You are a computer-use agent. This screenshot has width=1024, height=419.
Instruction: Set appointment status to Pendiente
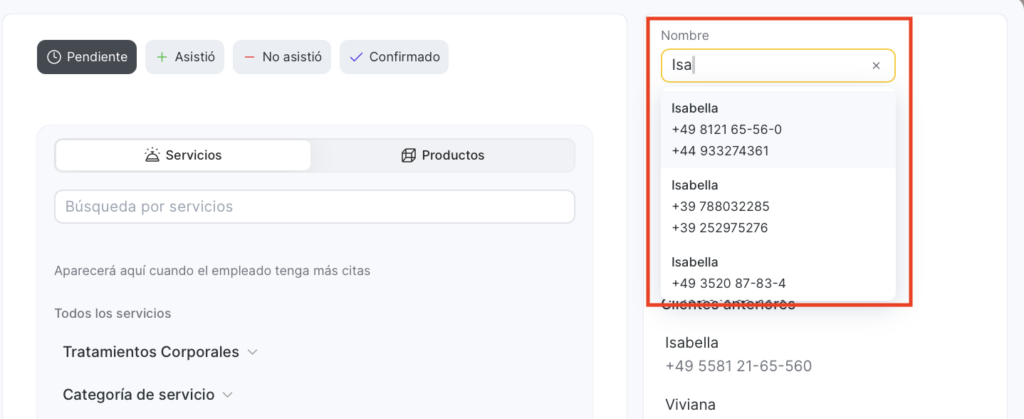pos(87,57)
